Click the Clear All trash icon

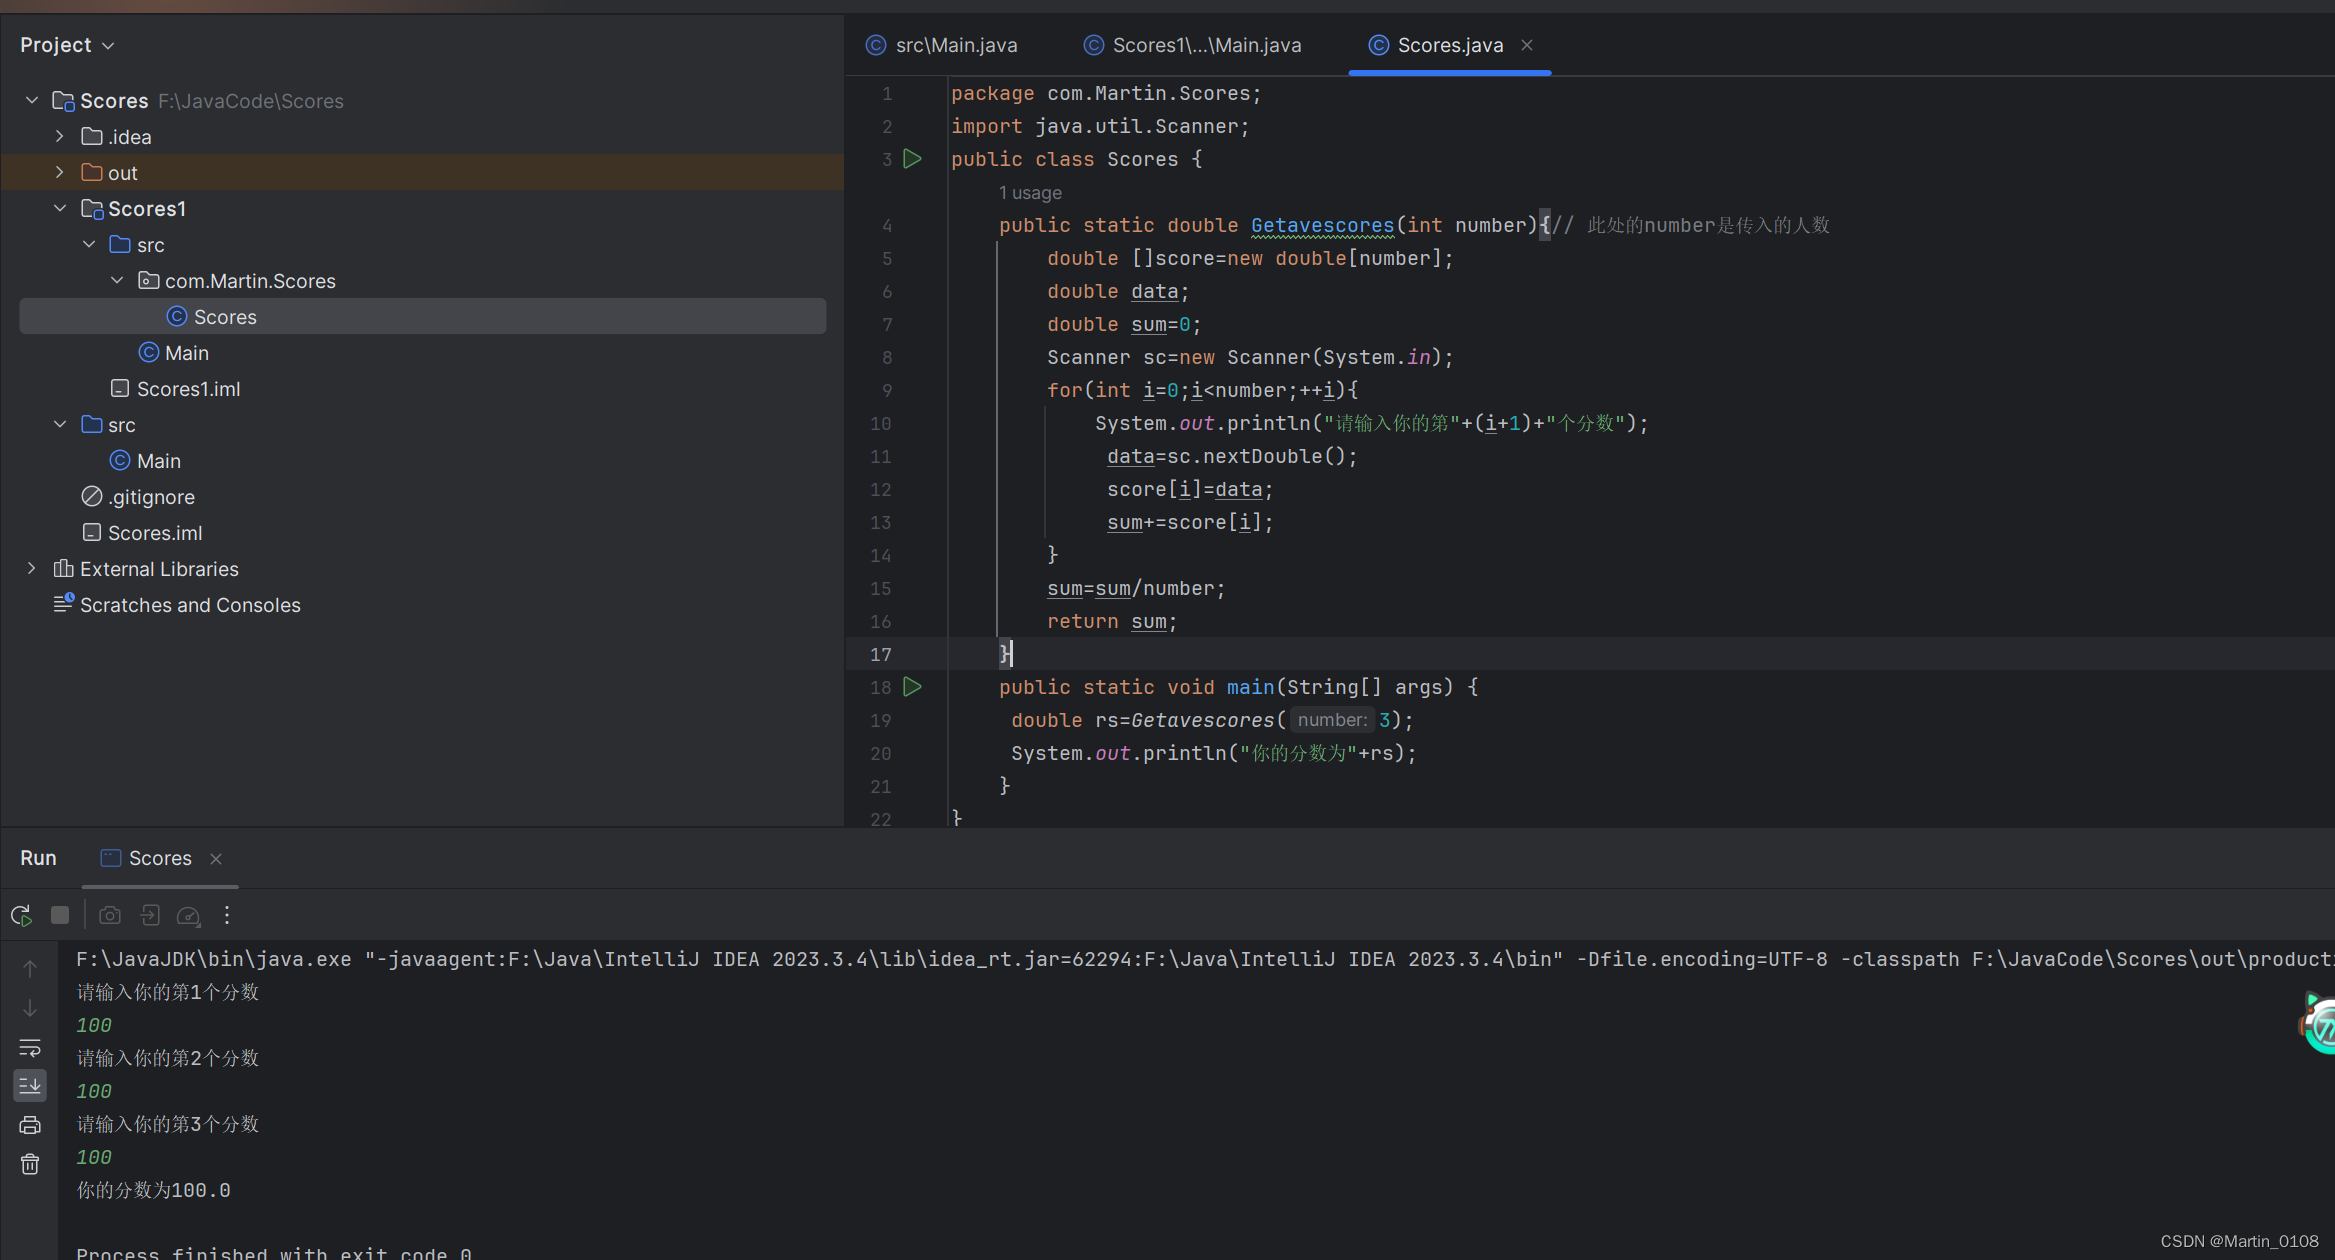(x=30, y=1164)
